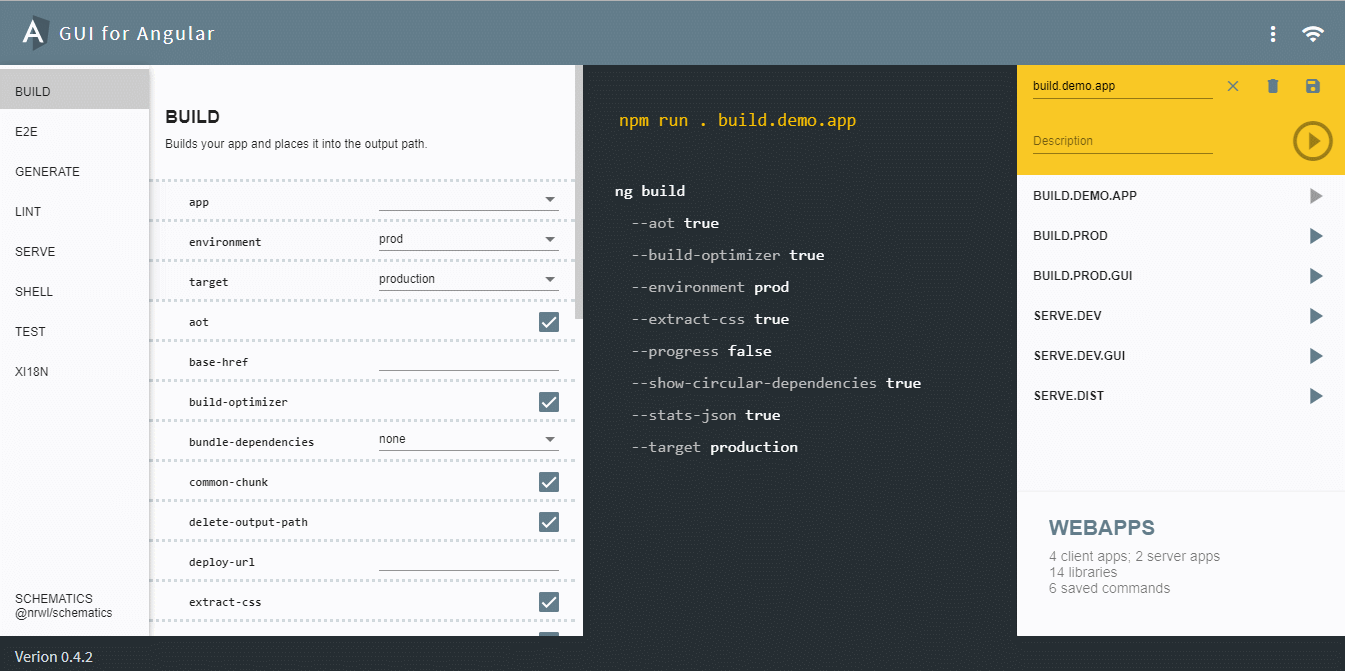This screenshot has height=671, width=1345.
Task: Open the bundle-dependencies dropdown showing none
Action: click(x=469, y=440)
